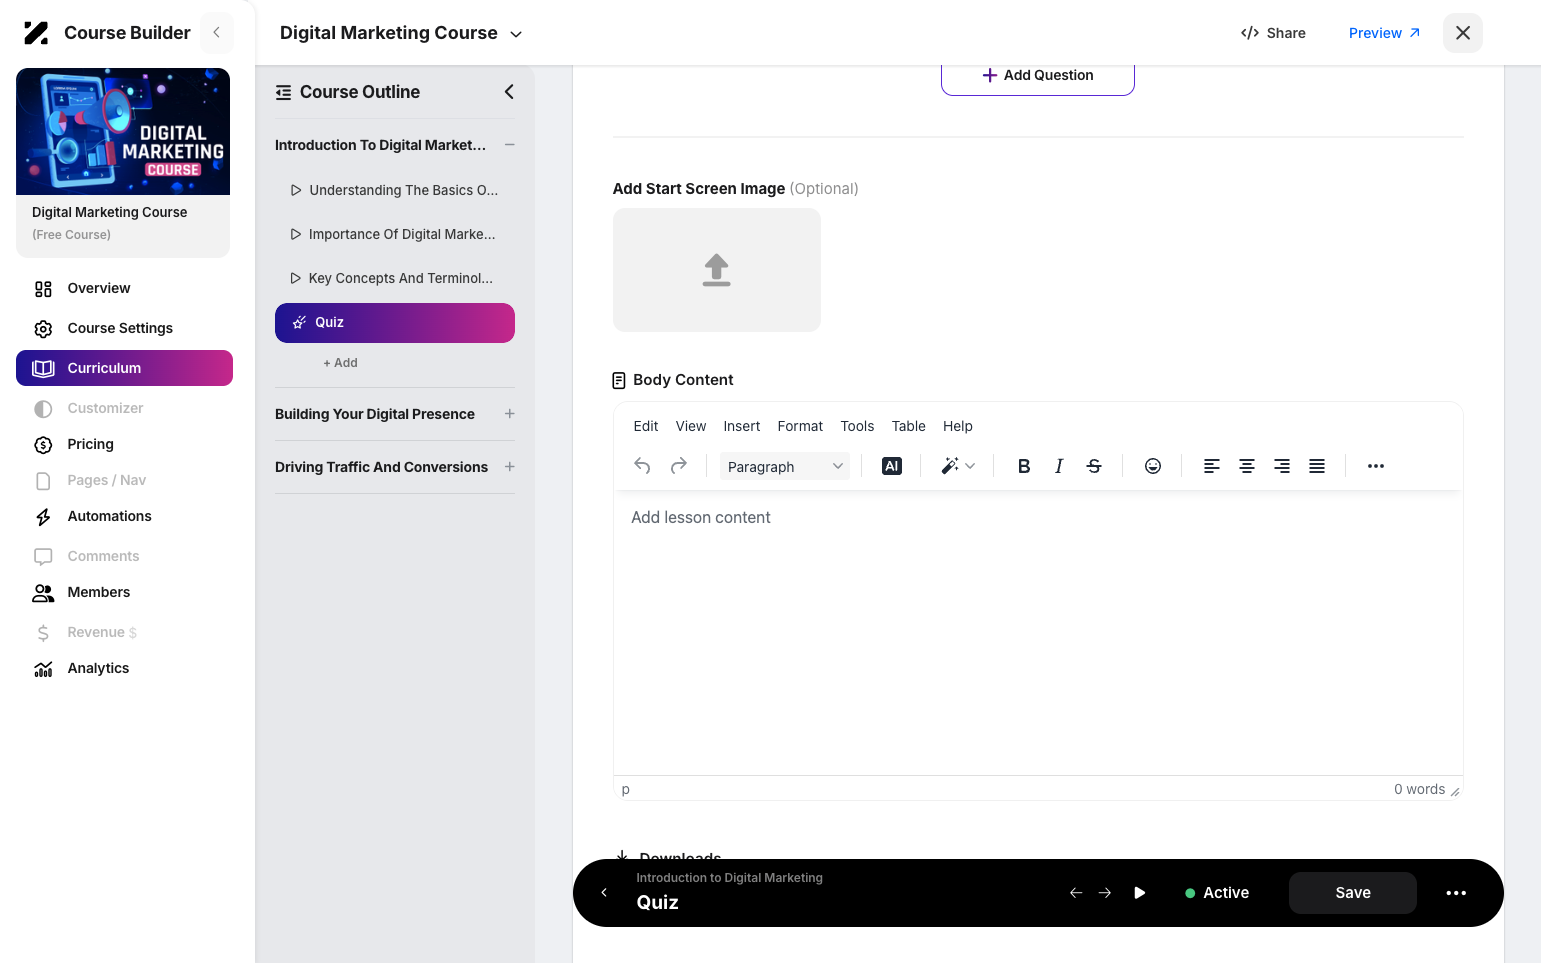This screenshot has width=1541, height=963.
Task: Go to previous lesson arrow in bottom bar
Action: coord(1076,893)
